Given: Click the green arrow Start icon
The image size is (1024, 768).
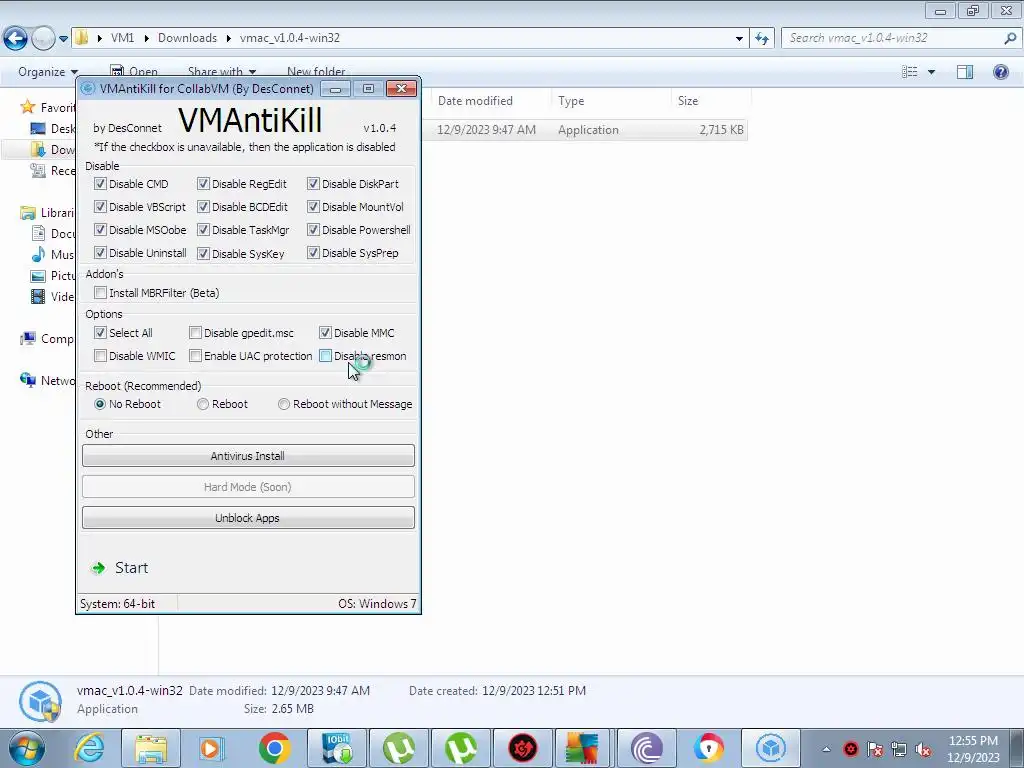Looking at the screenshot, I should (x=99, y=568).
